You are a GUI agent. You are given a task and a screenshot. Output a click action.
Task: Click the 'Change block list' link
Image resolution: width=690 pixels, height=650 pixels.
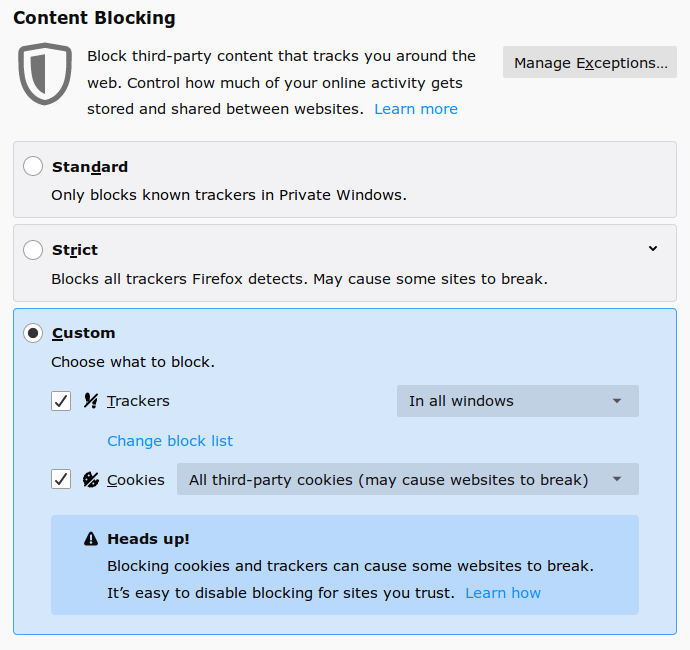(x=170, y=441)
